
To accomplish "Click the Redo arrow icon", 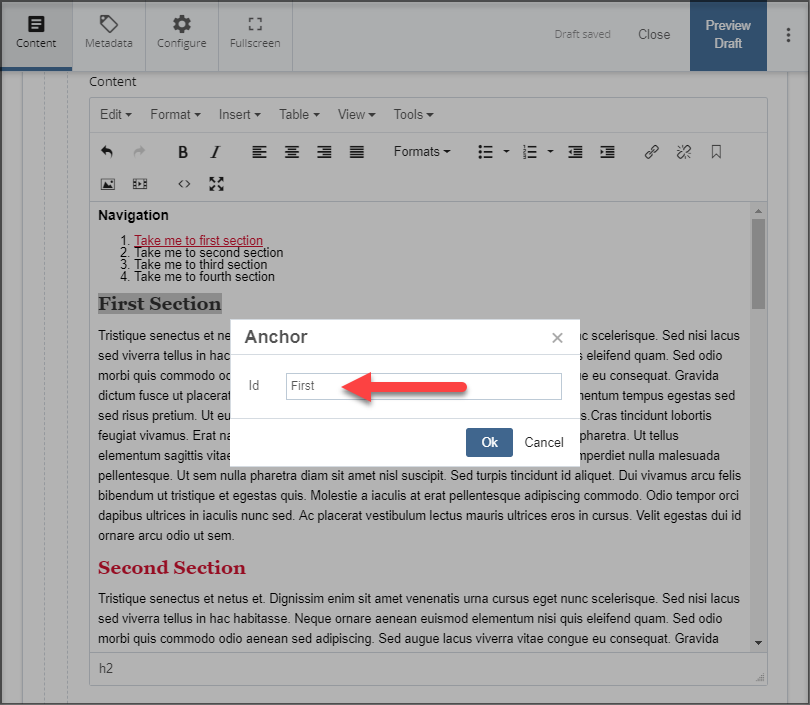I will tap(139, 152).
